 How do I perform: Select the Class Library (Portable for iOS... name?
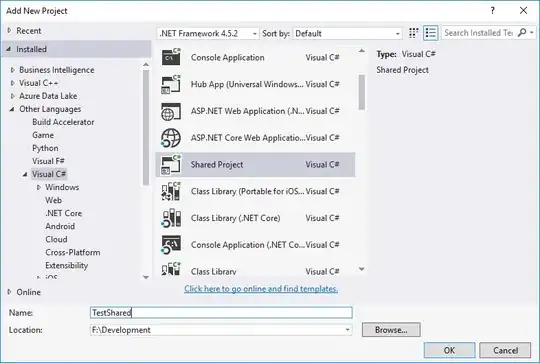coord(247,191)
